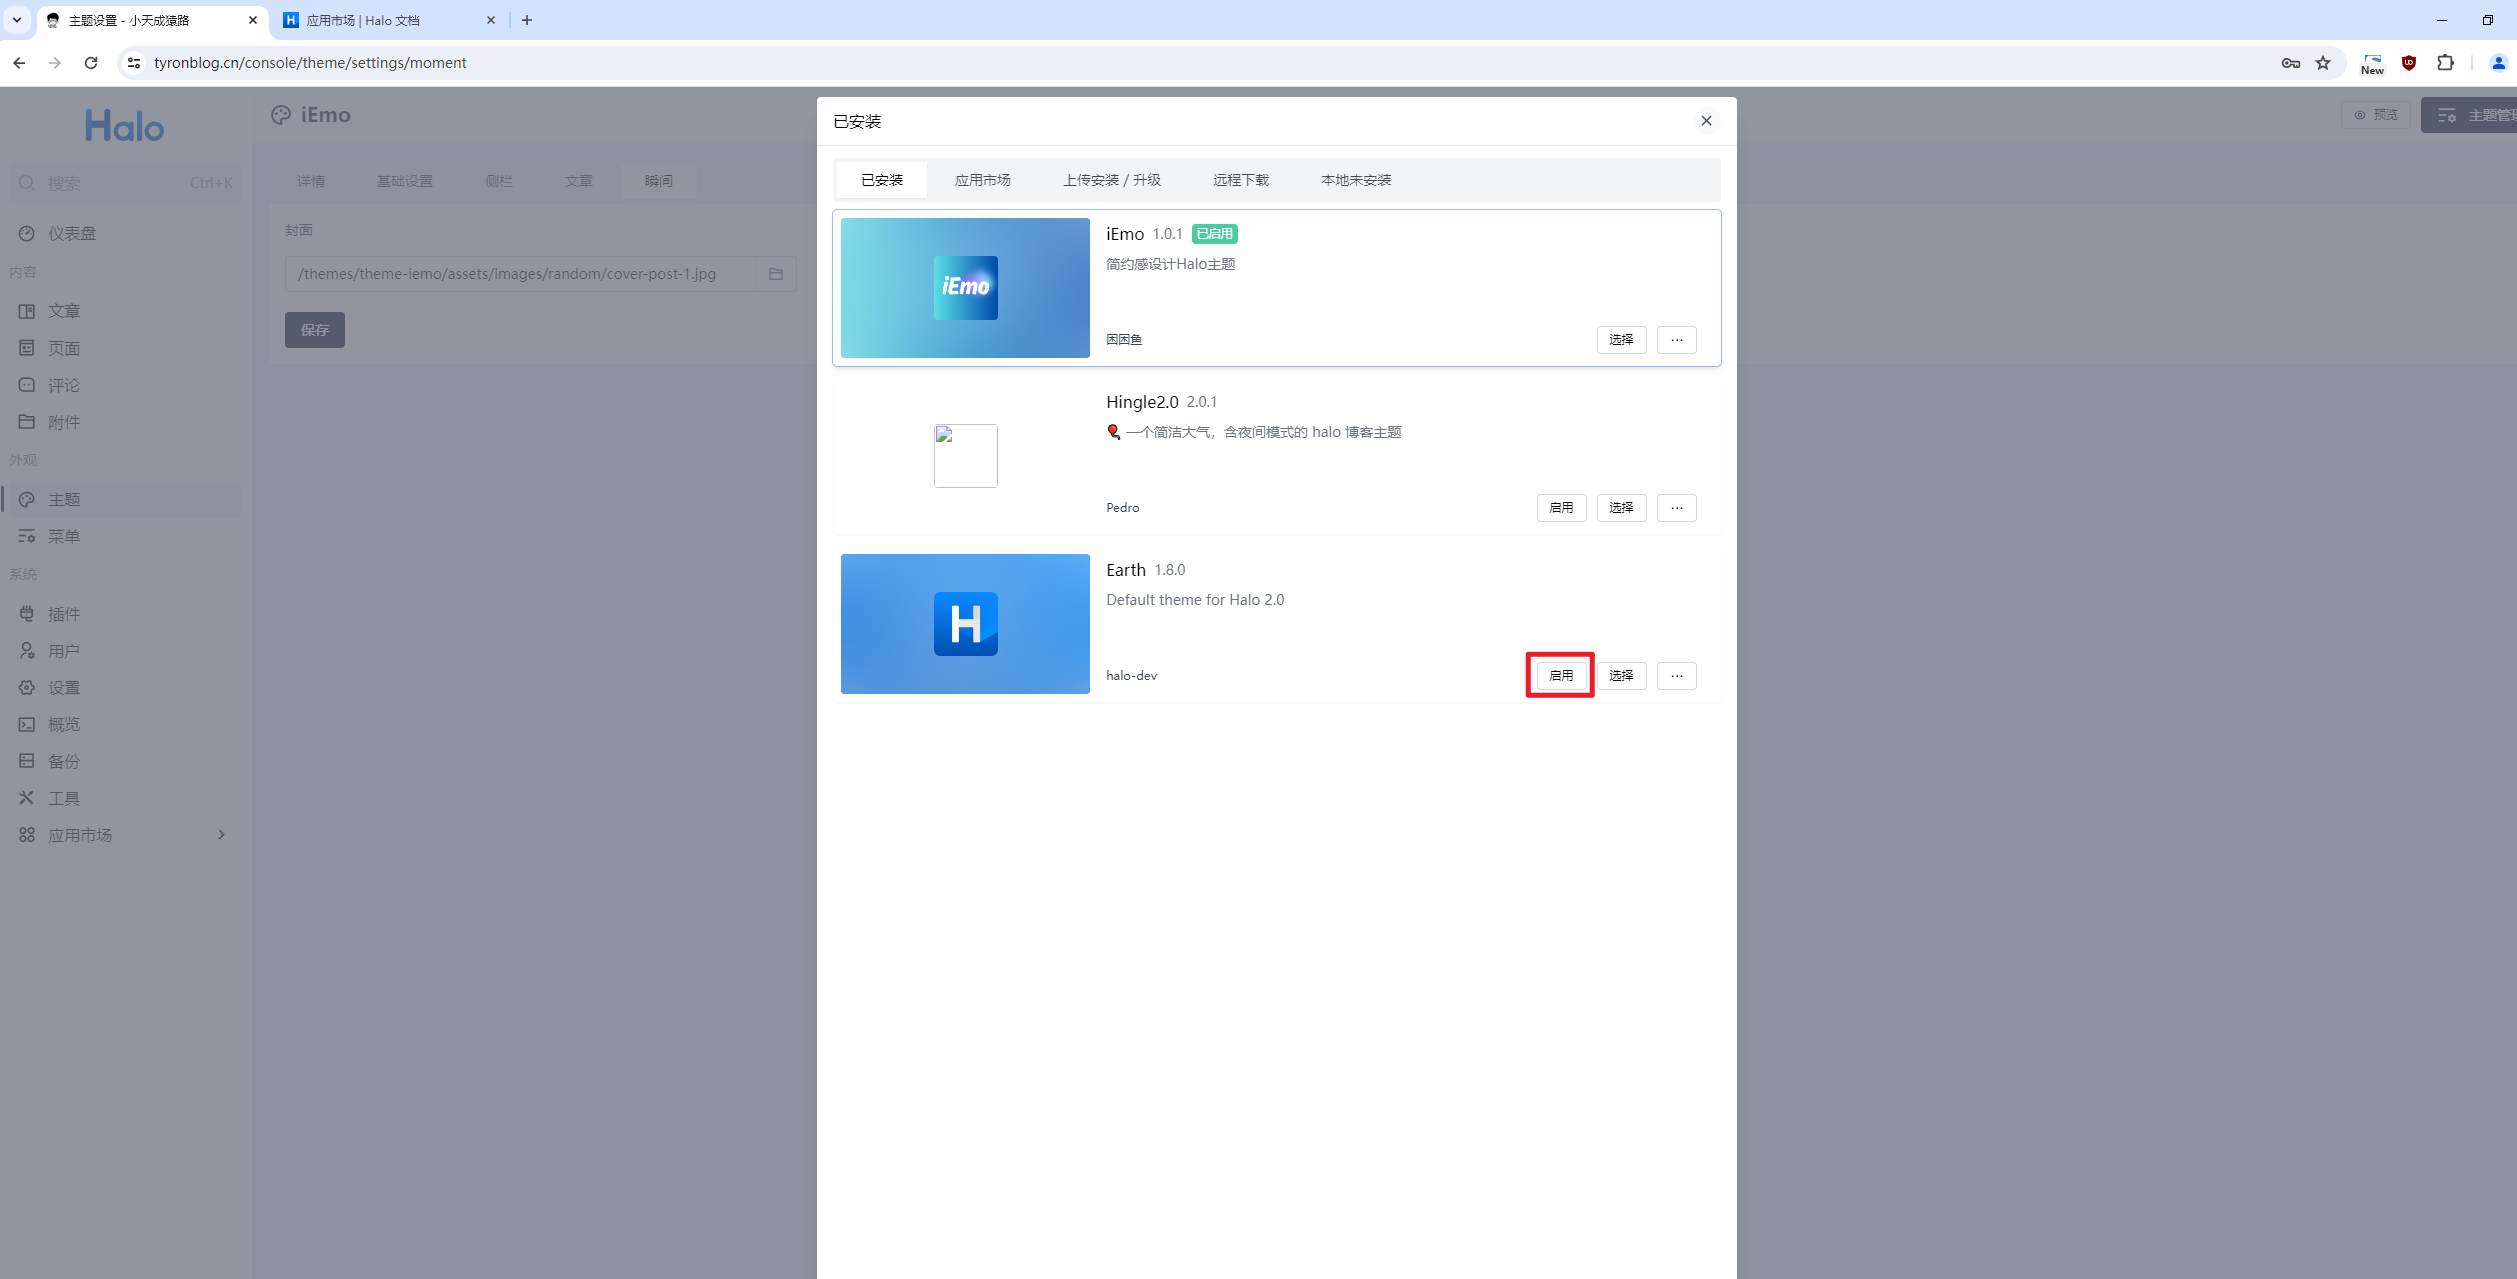Enable the Earth theme
This screenshot has width=2517, height=1279.
click(x=1560, y=676)
